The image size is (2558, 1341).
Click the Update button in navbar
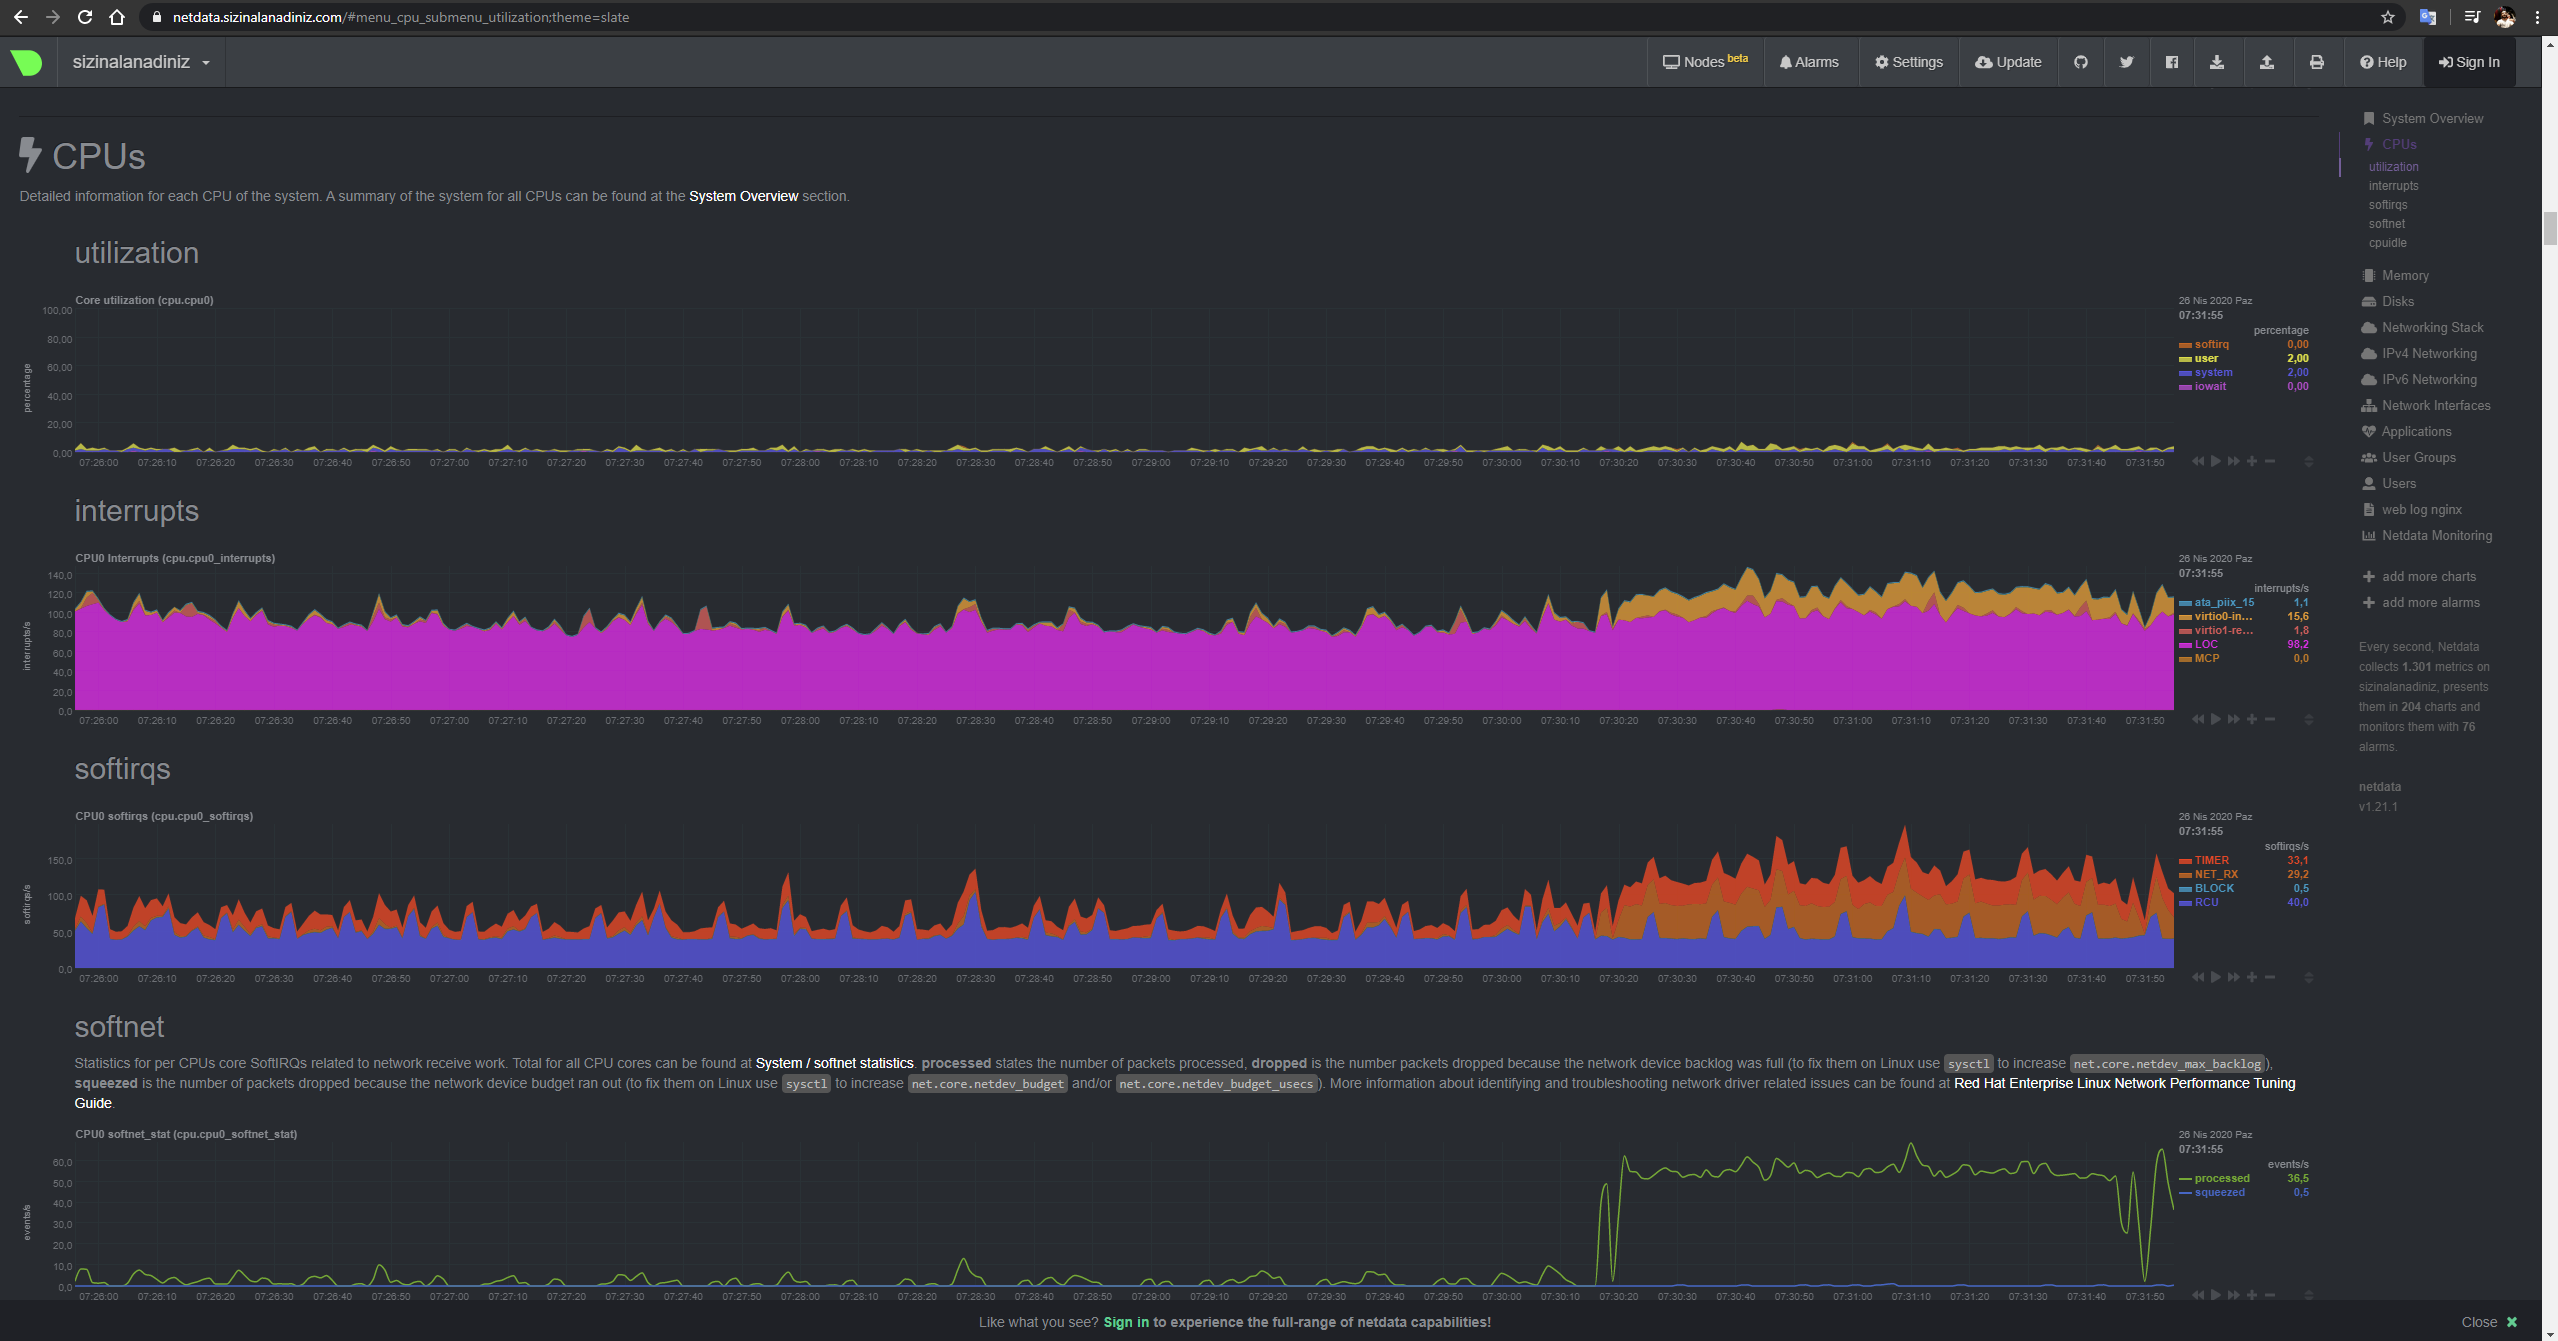click(2008, 62)
